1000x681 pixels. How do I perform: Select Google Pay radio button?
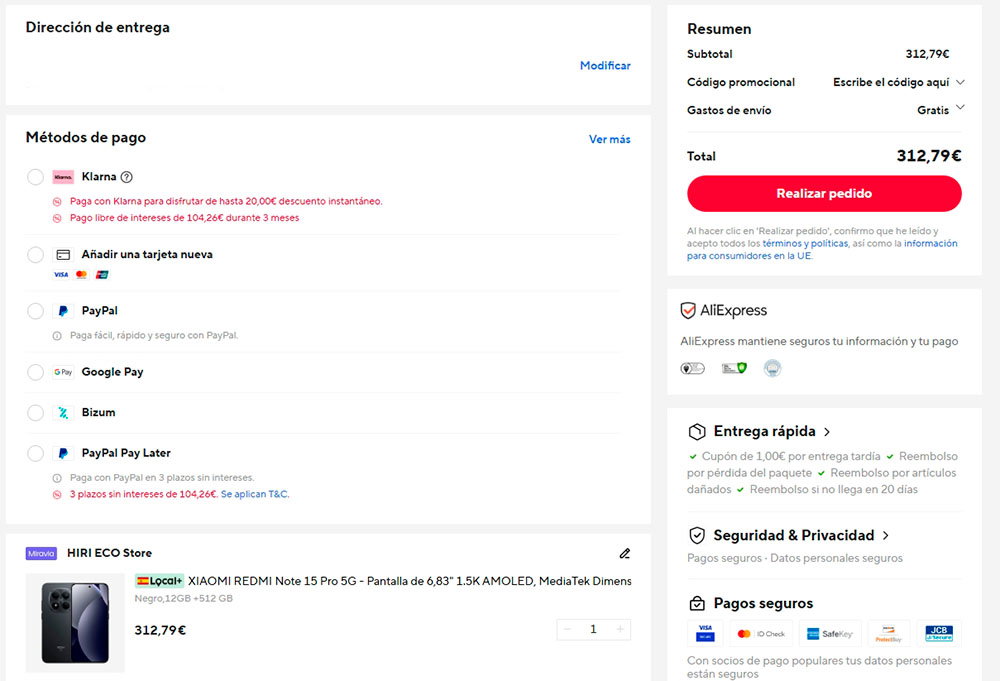[35, 372]
